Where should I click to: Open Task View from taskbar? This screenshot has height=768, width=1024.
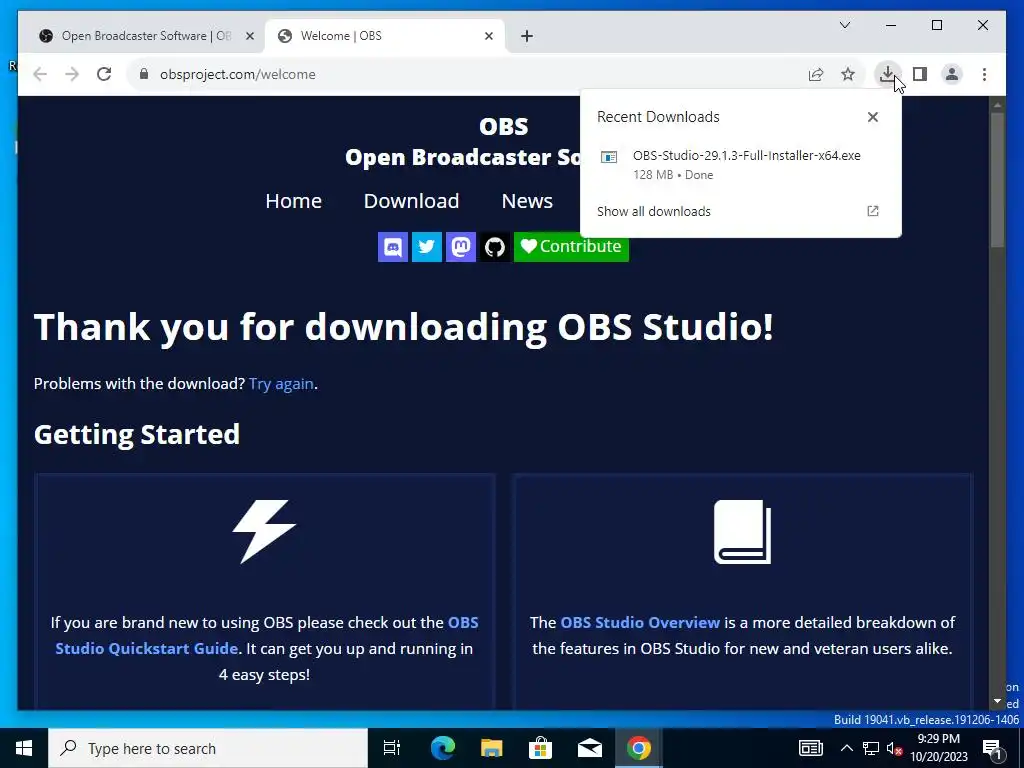coord(391,748)
